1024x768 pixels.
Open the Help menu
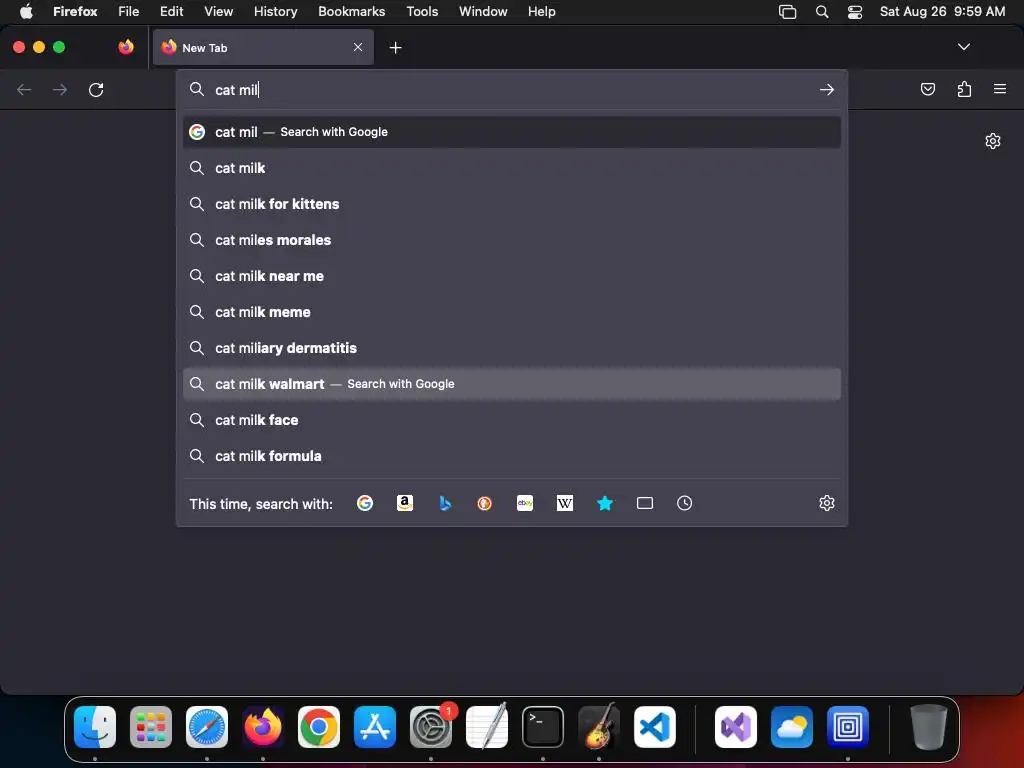541,11
